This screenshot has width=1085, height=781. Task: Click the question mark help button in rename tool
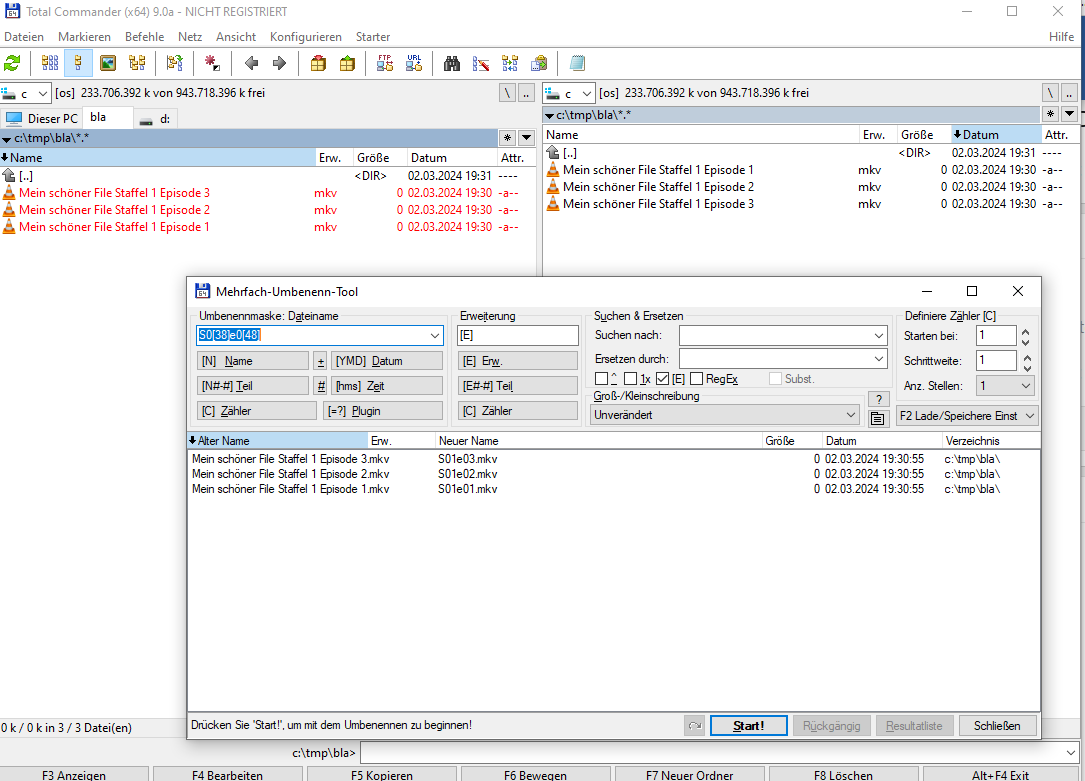tap(878, 399)
